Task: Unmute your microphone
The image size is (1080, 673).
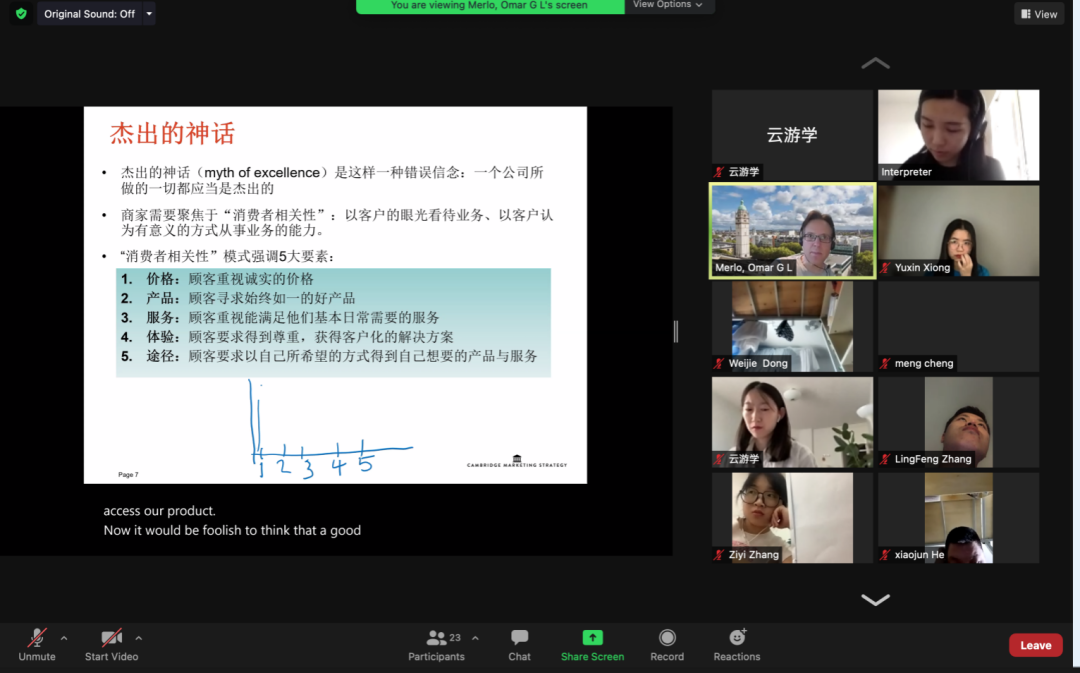Action: coord(36,644)
